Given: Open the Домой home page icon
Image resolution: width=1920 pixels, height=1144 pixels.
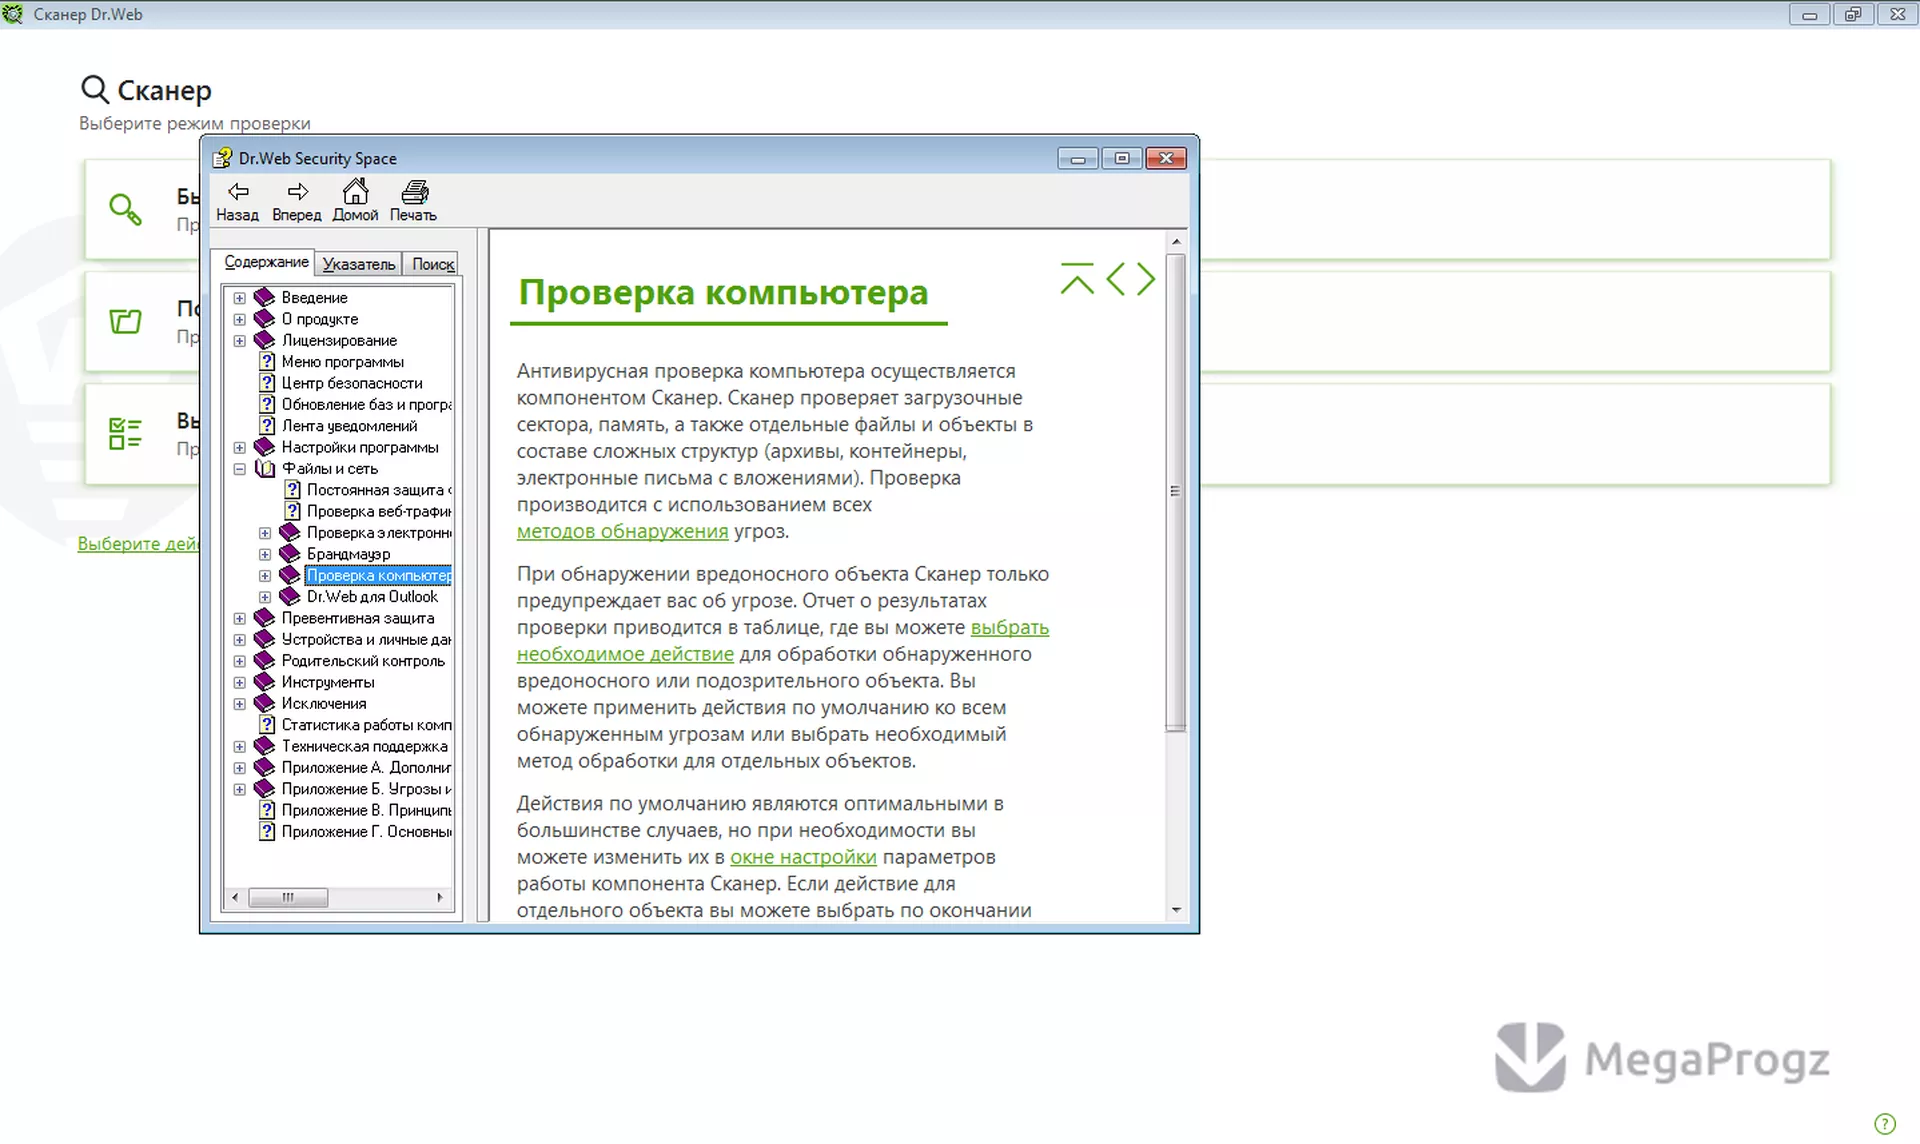Looking at the screenshot, I should (x=355, y=200).
